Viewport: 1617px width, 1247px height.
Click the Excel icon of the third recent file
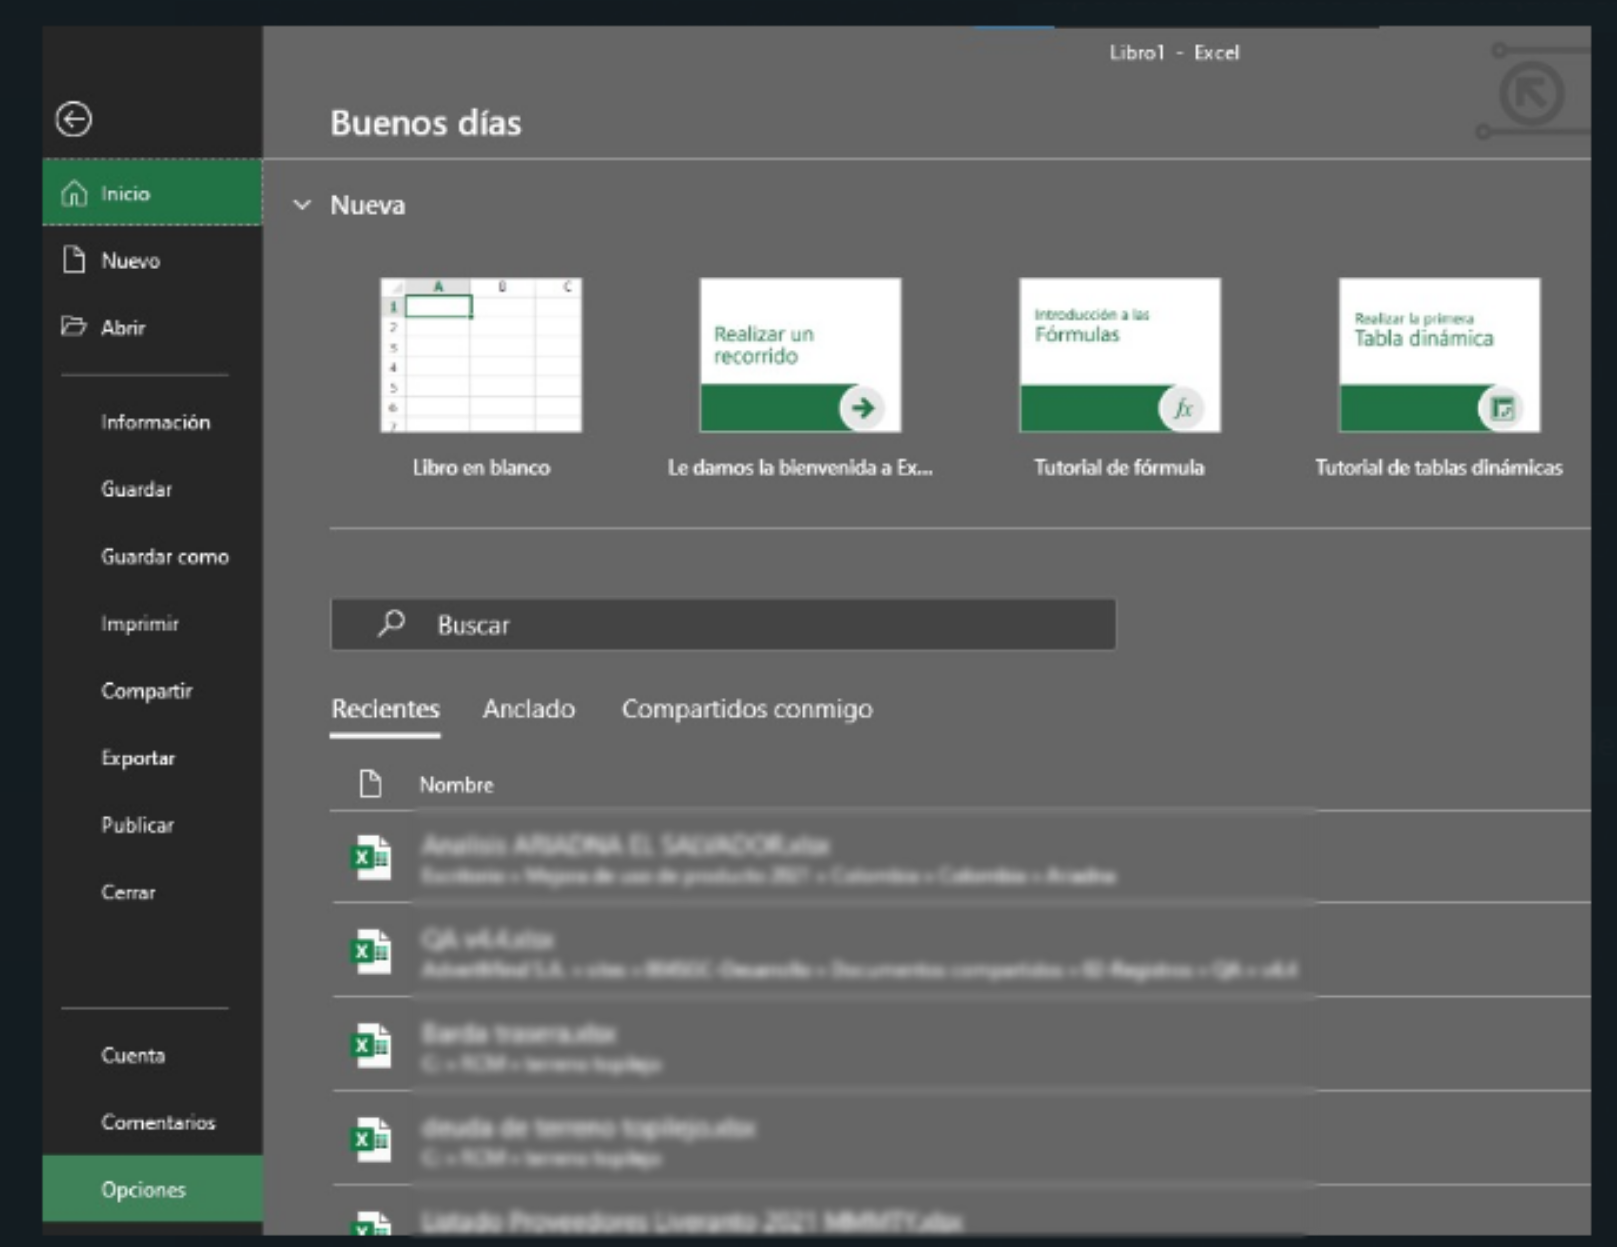tap(371, 1045)
